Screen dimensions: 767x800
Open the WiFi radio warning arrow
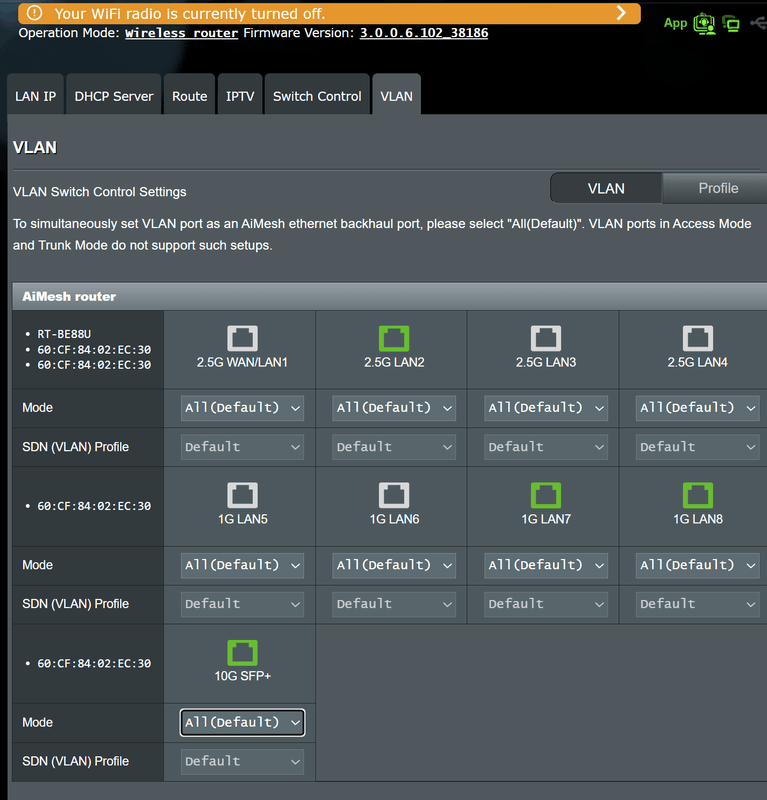(x=621, y=13)
